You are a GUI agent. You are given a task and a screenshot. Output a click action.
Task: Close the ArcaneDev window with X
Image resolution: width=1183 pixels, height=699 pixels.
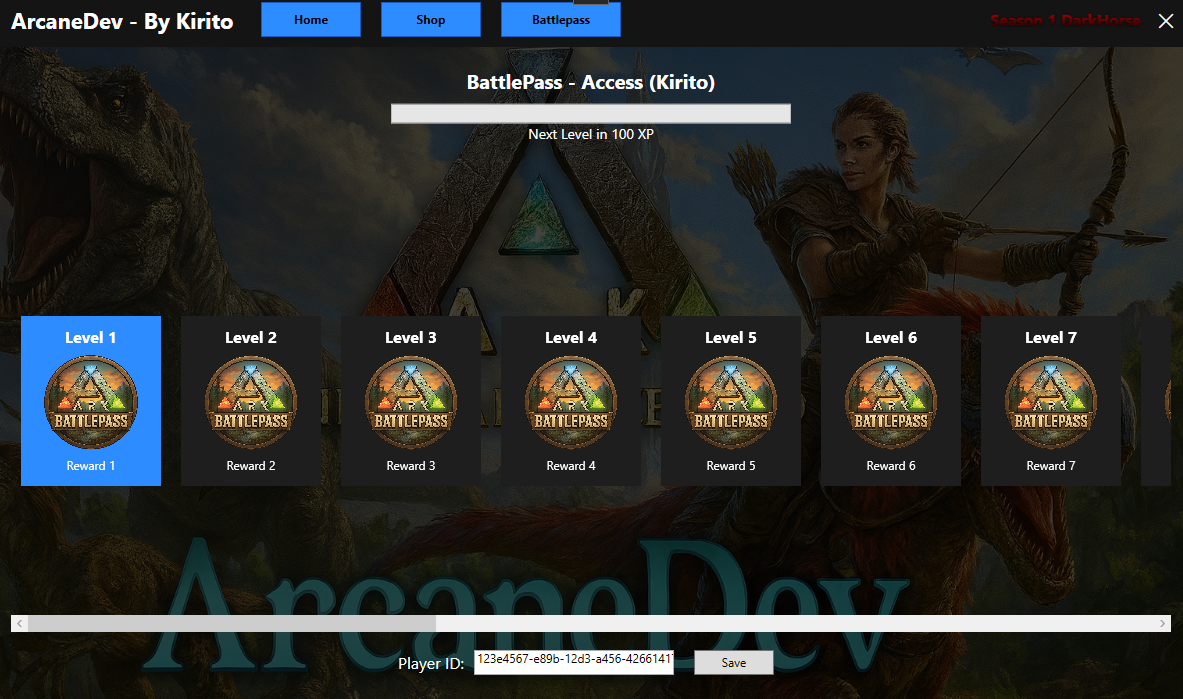point(1165,21)
